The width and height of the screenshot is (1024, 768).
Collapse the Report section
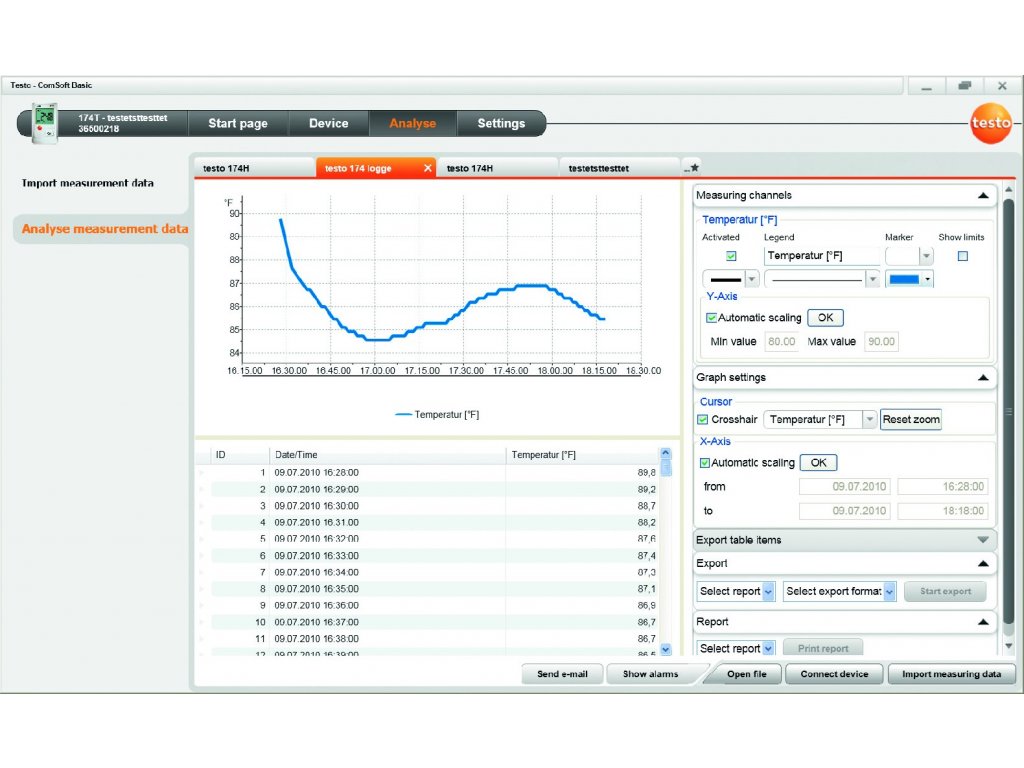click(983, 622)
